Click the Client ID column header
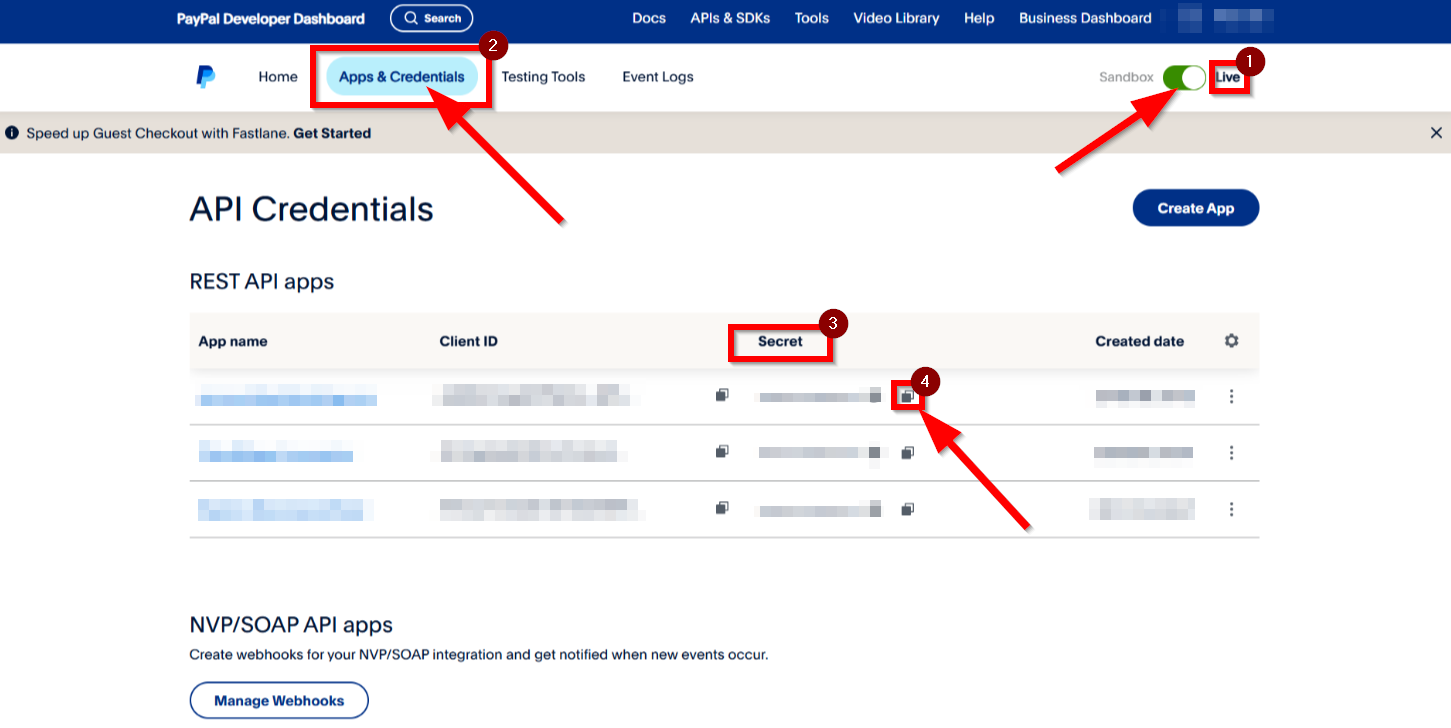 [468, 341]
